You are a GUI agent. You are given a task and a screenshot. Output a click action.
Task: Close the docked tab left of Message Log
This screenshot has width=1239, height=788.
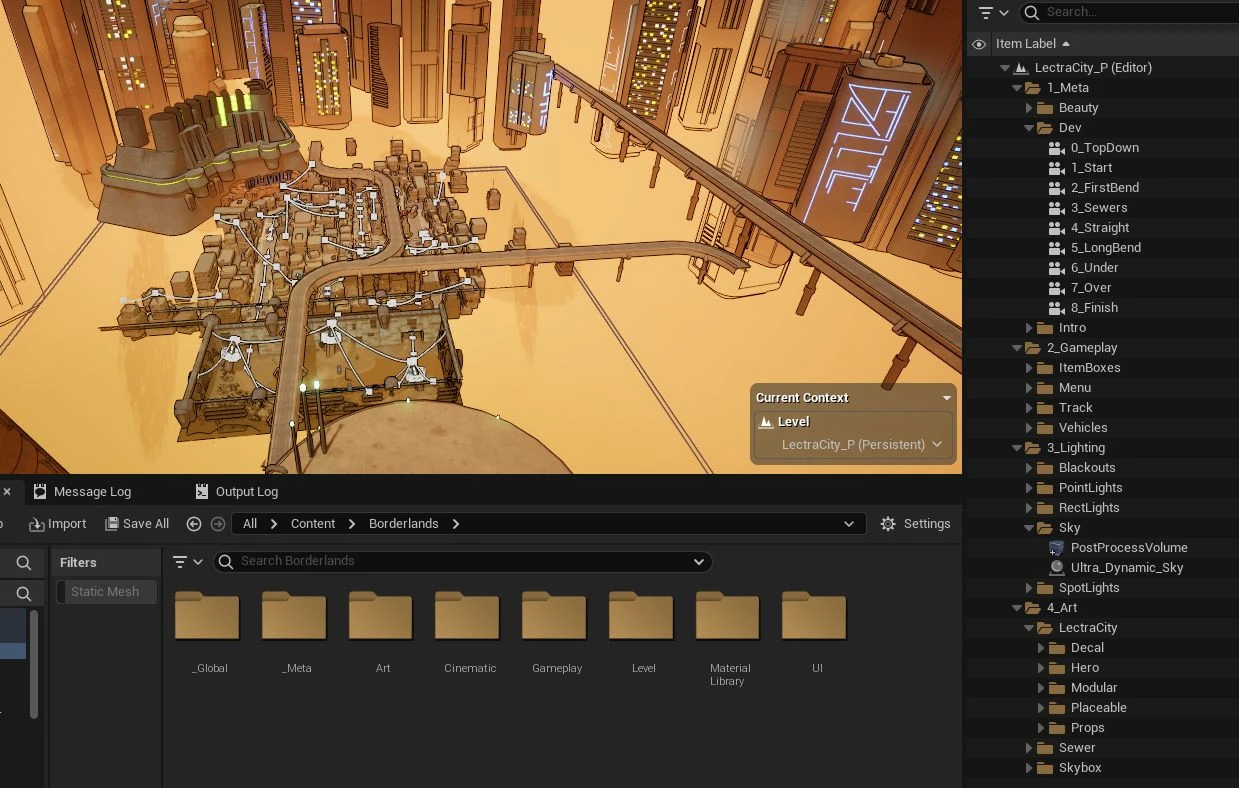click(x=7, y=491)
